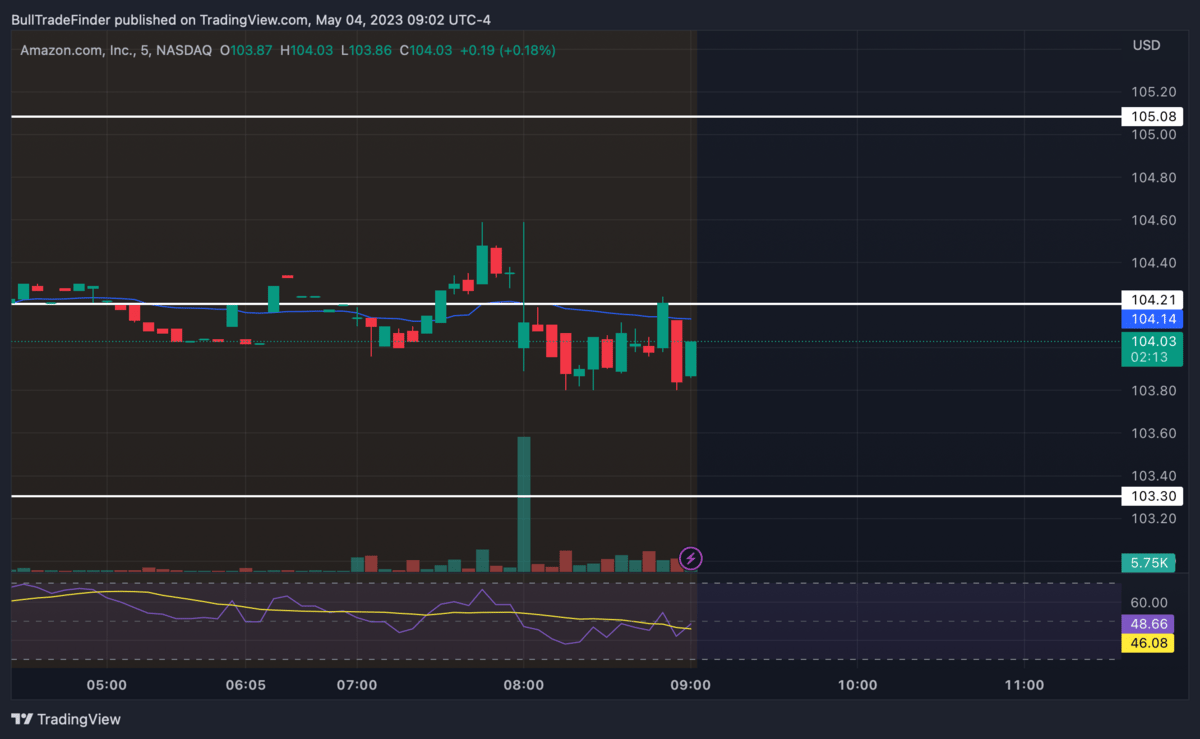This screenshot has width=1200, height=739.
Task: Click the purple lightning bolt event icon
Action: pyautogui.click(x=690, y=559)
